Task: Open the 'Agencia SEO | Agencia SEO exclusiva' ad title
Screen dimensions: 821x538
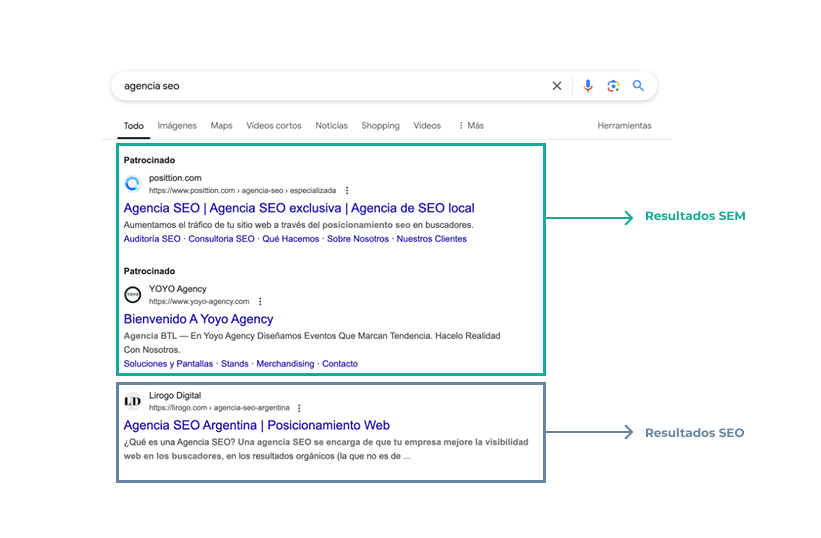Action: click(299, 208)
